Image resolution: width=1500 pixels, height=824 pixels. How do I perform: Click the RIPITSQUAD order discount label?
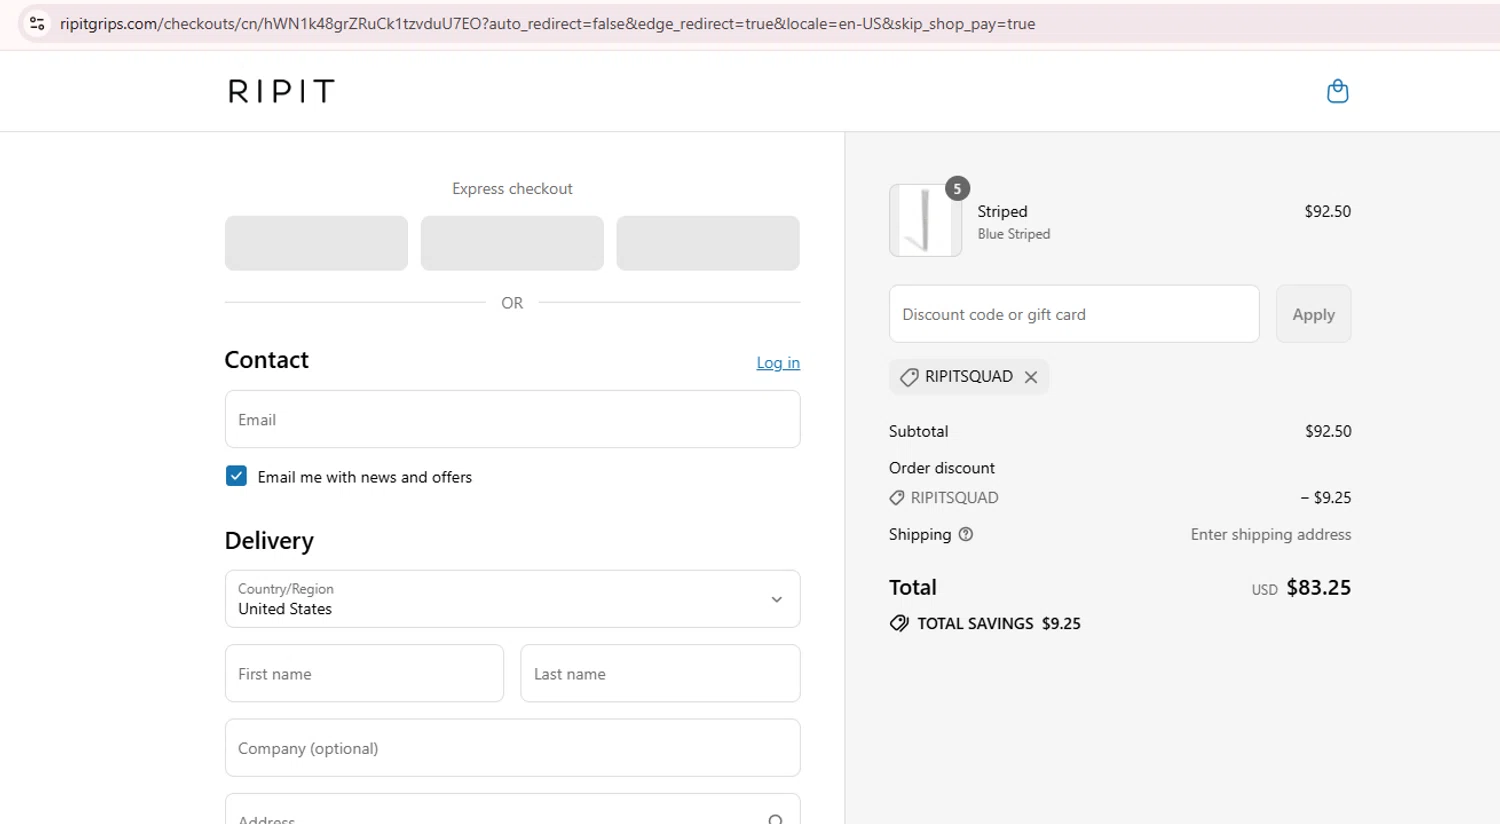[954, 497]
